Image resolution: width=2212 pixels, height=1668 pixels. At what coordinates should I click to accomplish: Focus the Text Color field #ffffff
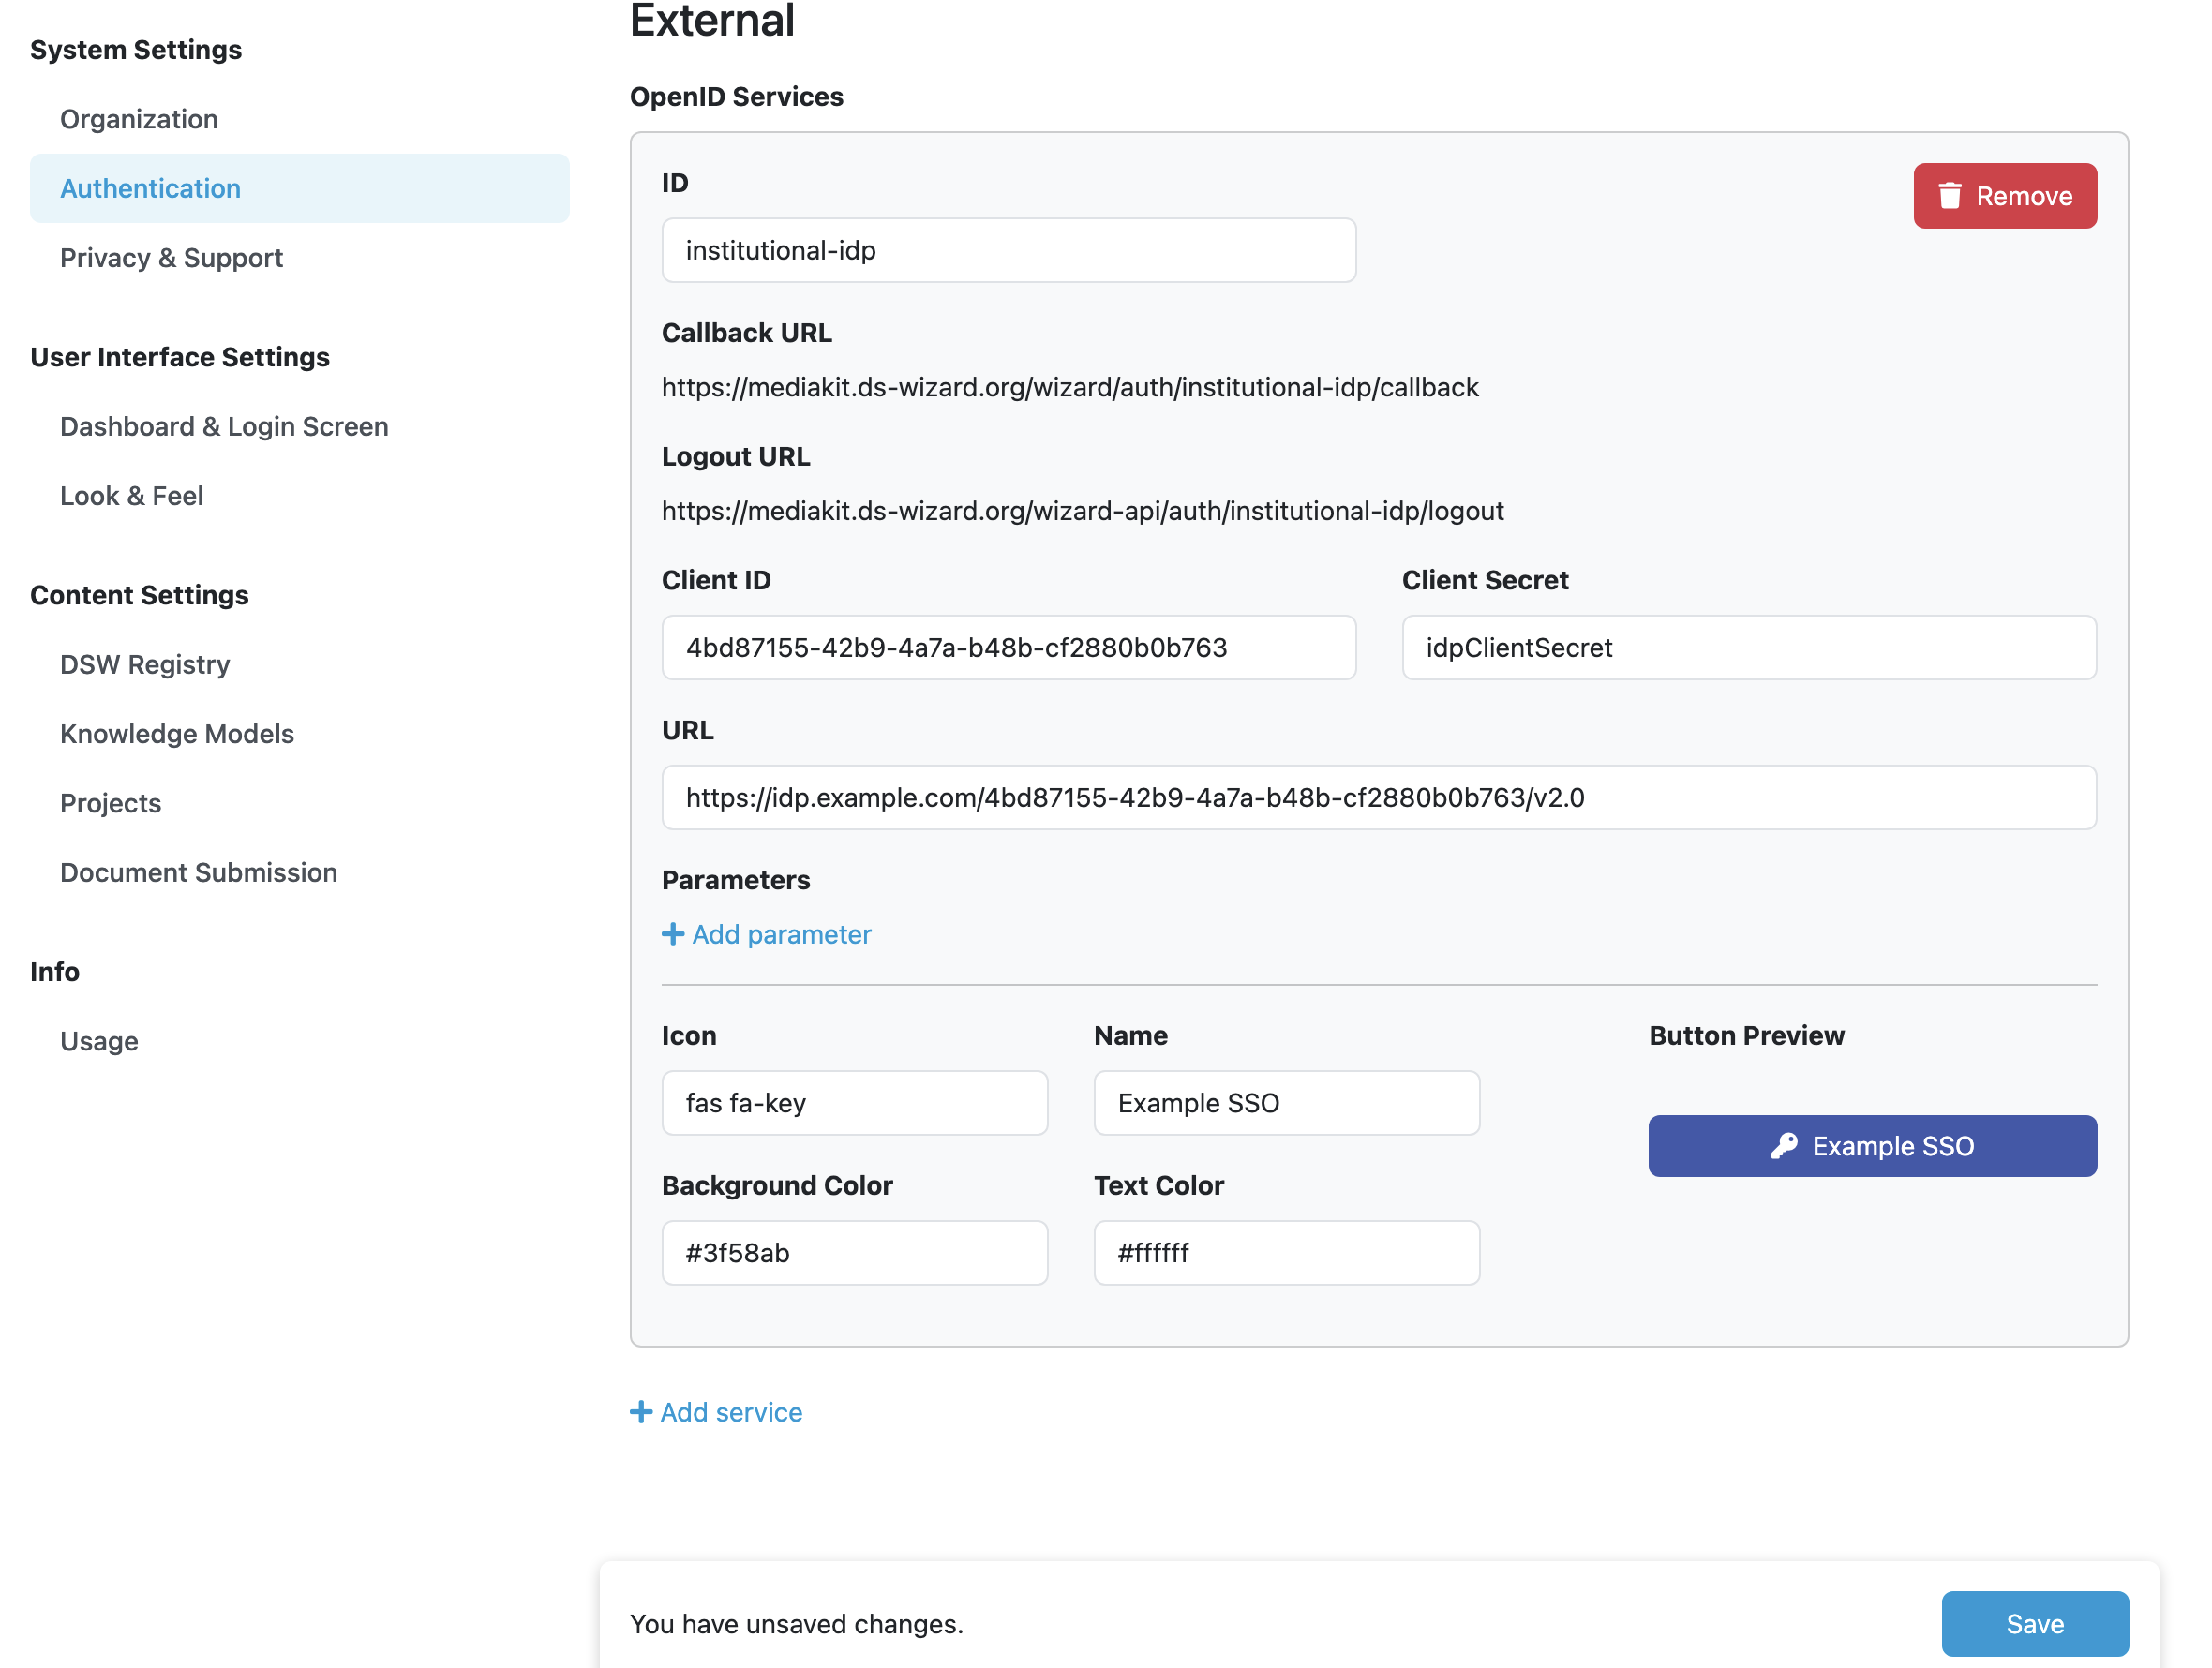pos(1287,1253)
